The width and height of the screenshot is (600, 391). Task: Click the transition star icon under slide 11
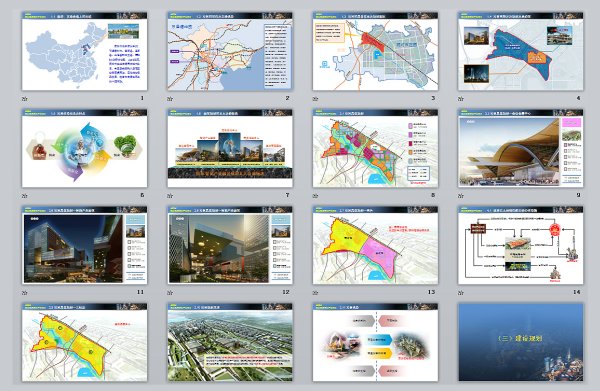tap(25, 293)
